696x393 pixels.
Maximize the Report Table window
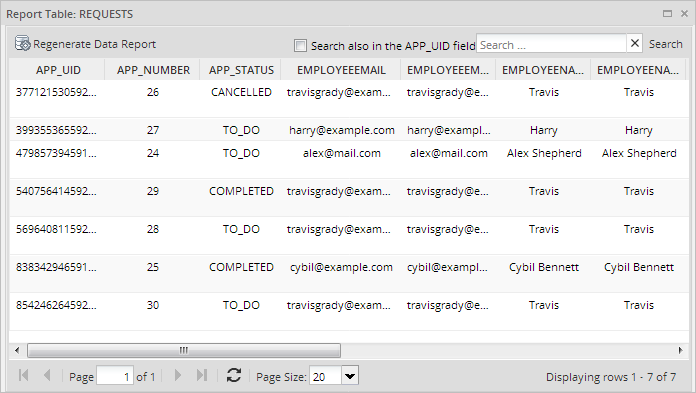667,14
